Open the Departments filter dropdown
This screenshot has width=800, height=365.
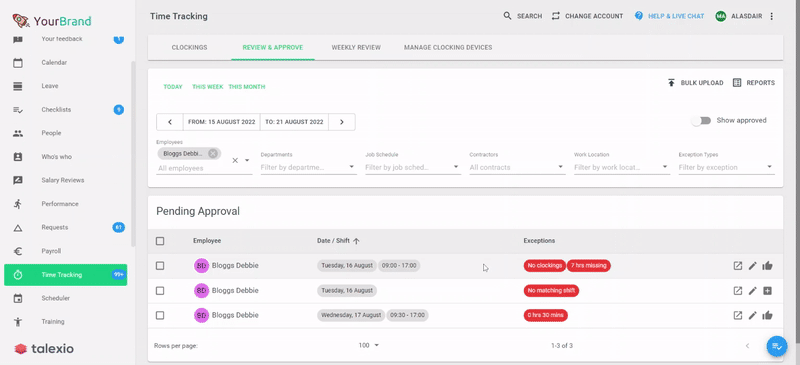[352, 167]
